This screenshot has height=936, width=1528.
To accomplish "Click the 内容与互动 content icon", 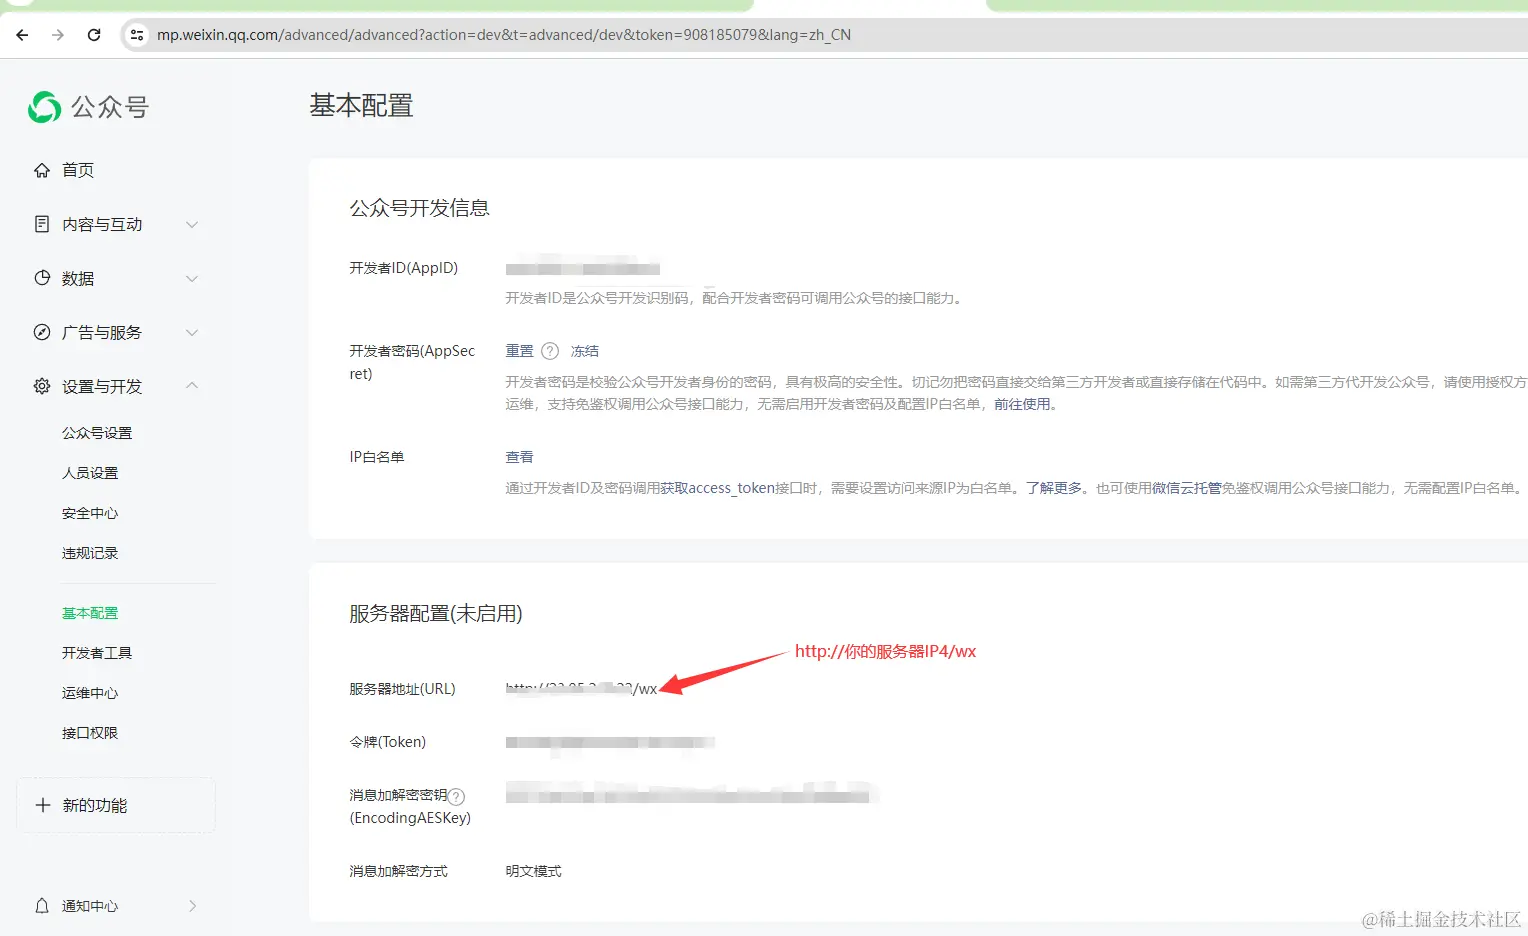I will 39,224.
